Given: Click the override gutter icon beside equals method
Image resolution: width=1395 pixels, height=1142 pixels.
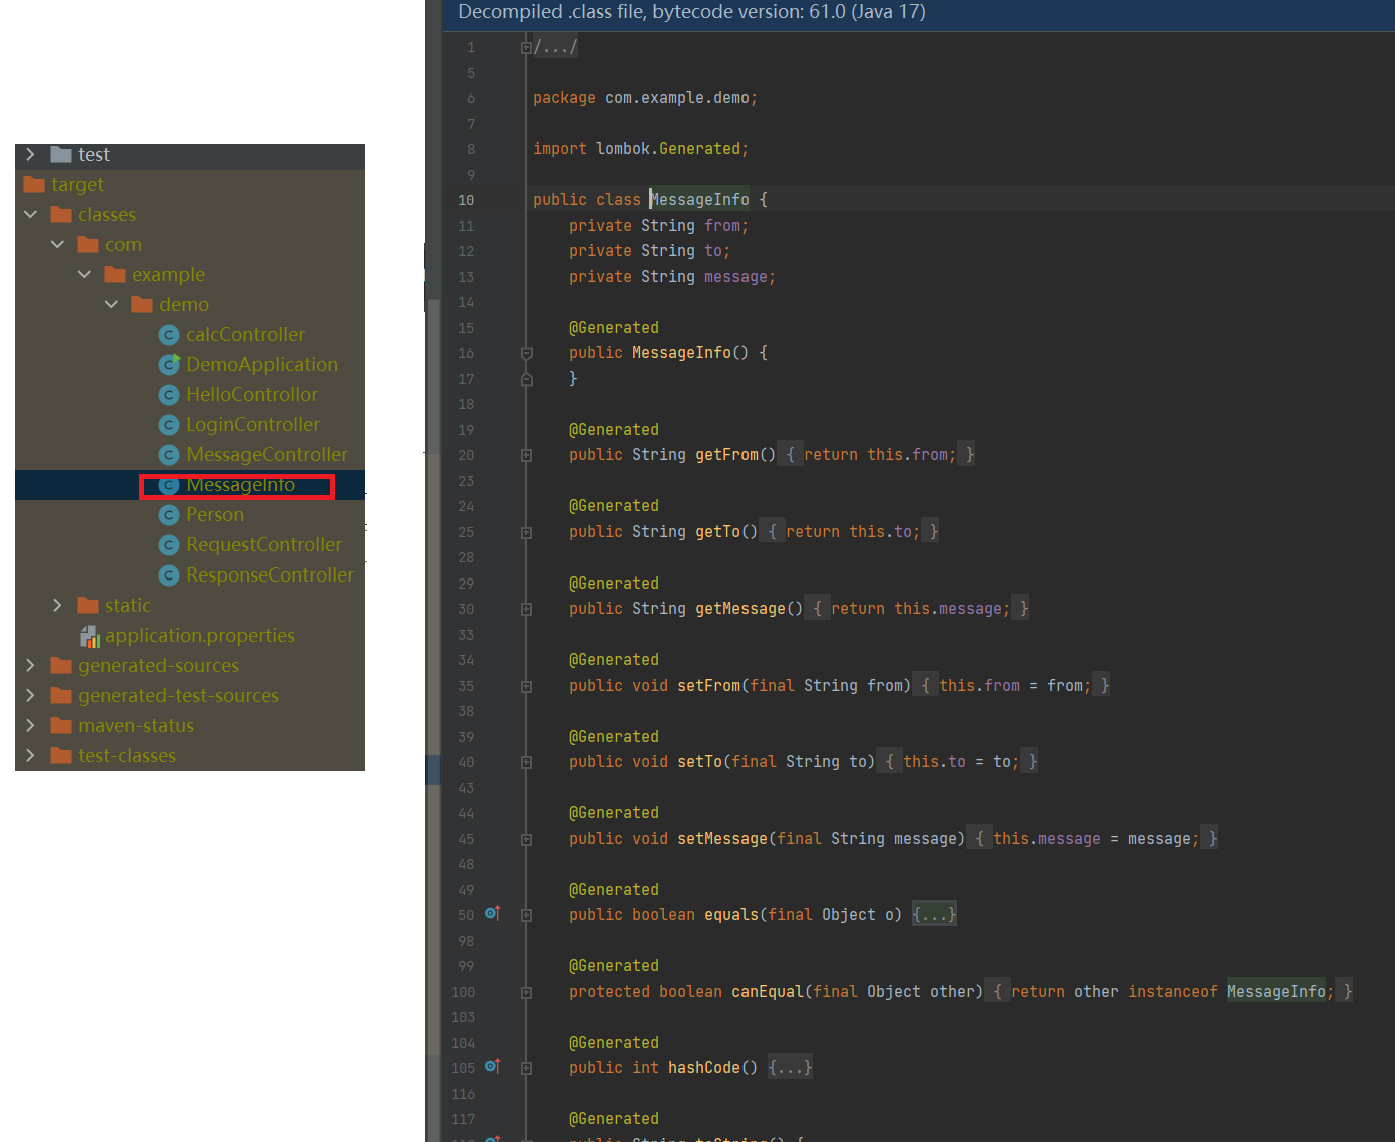Looking at the screenshot, I should click(x=492, y=913).
